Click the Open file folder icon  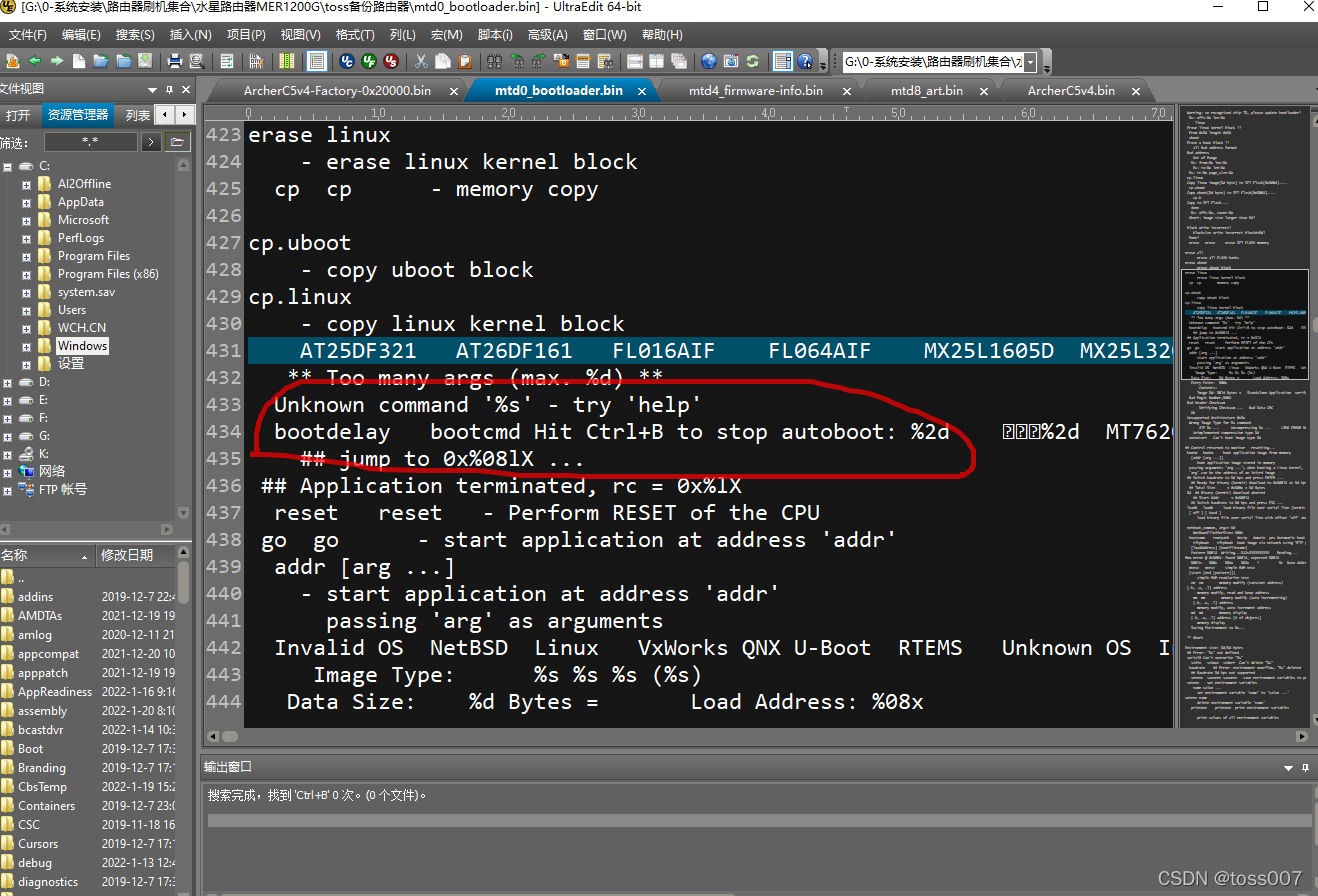(x=101, y=61)
